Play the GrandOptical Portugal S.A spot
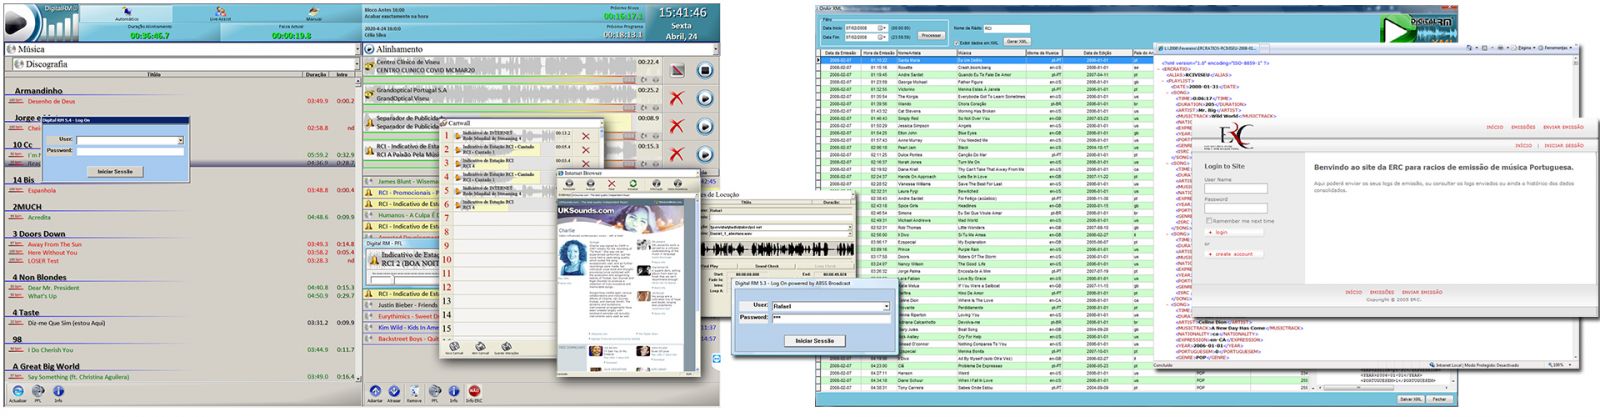Screen dimensions: 1600x417 coord(704,98)
